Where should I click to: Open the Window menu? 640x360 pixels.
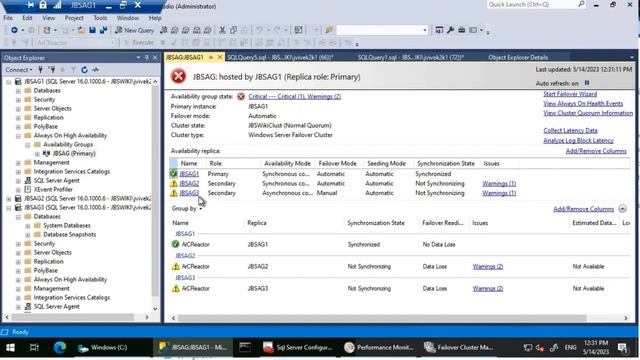pos(128,18)
